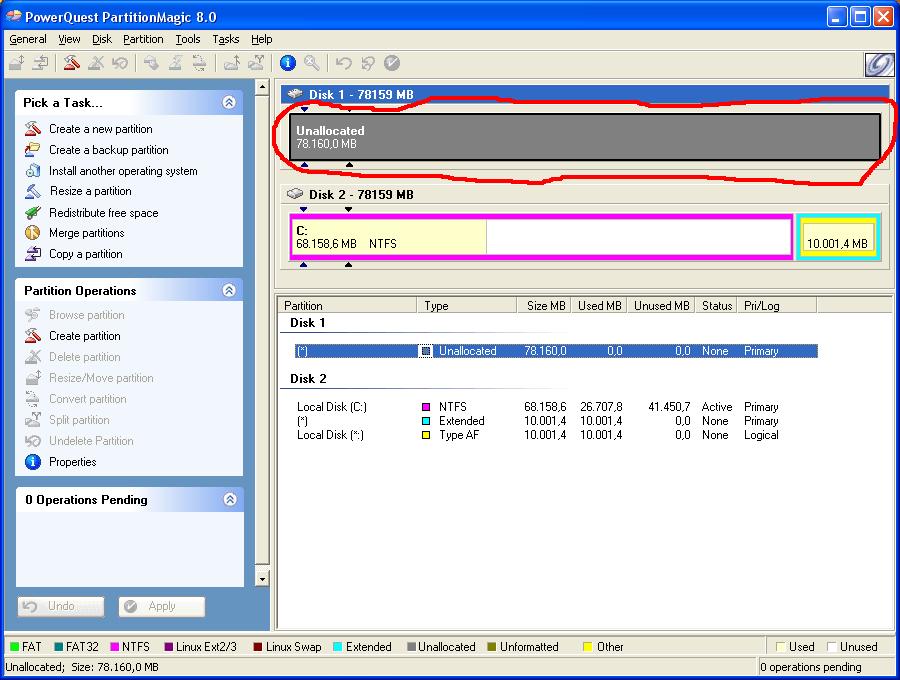Click the Type column header
Screen dimensions: 900x680
coord(467,305)
